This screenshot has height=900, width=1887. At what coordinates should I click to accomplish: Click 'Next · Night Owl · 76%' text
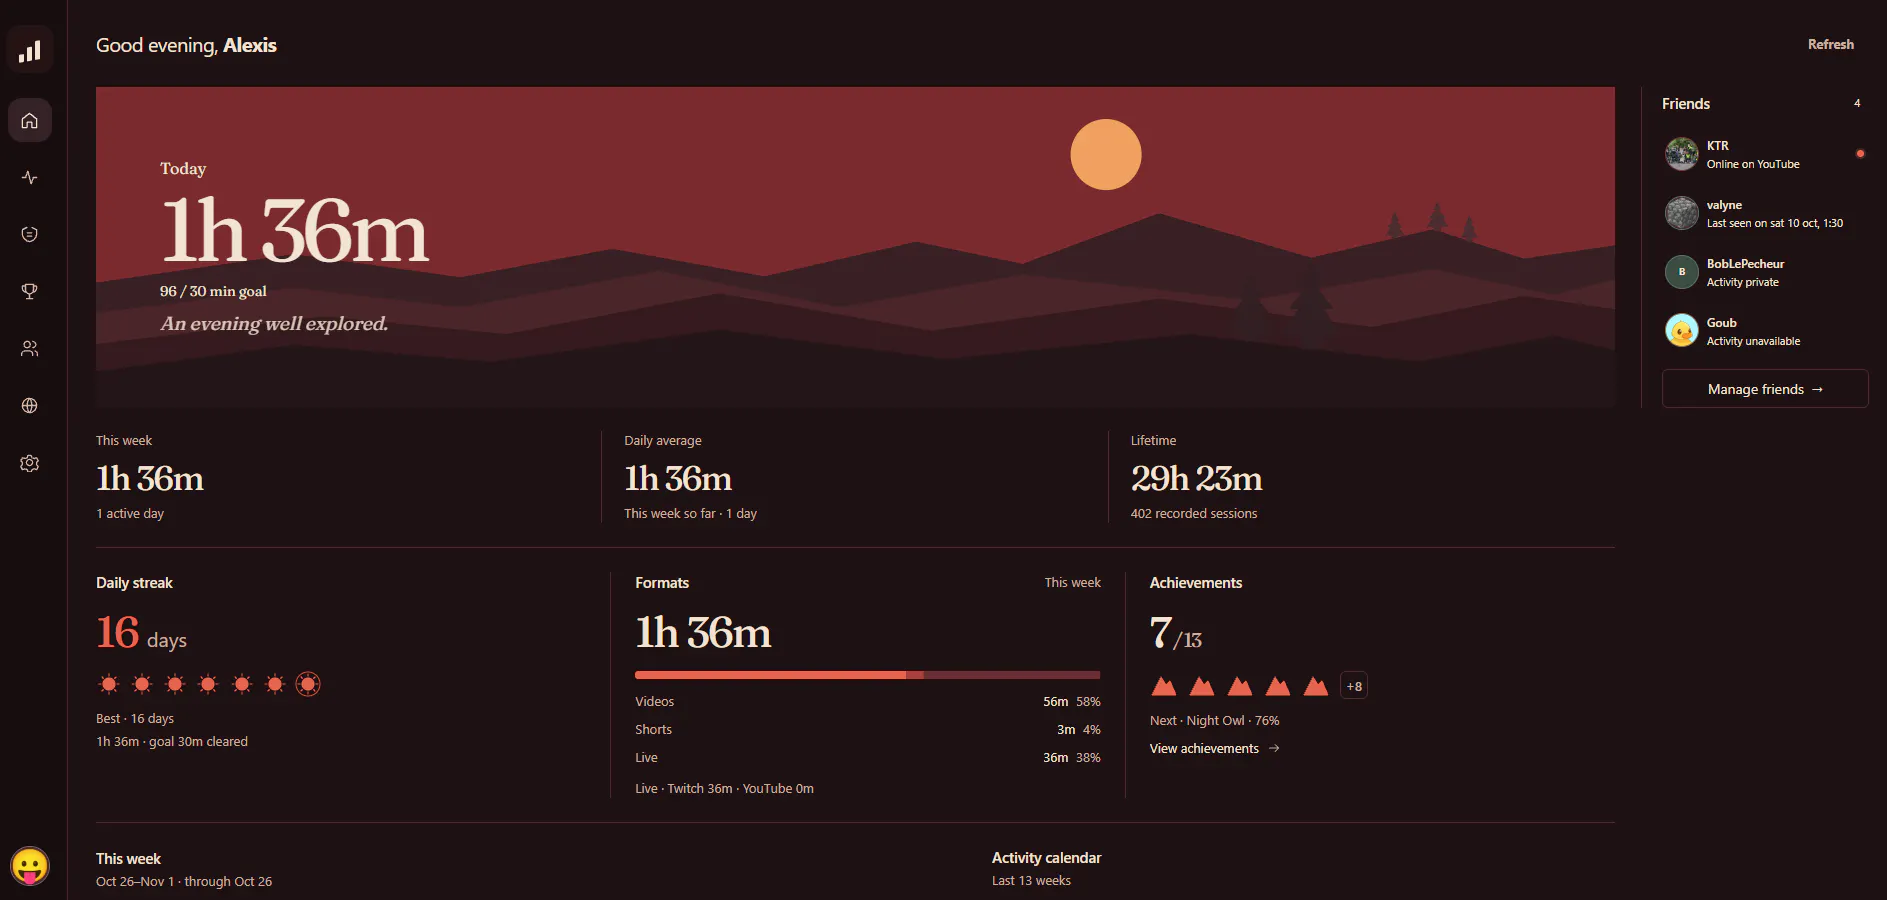pos(1214,721)
